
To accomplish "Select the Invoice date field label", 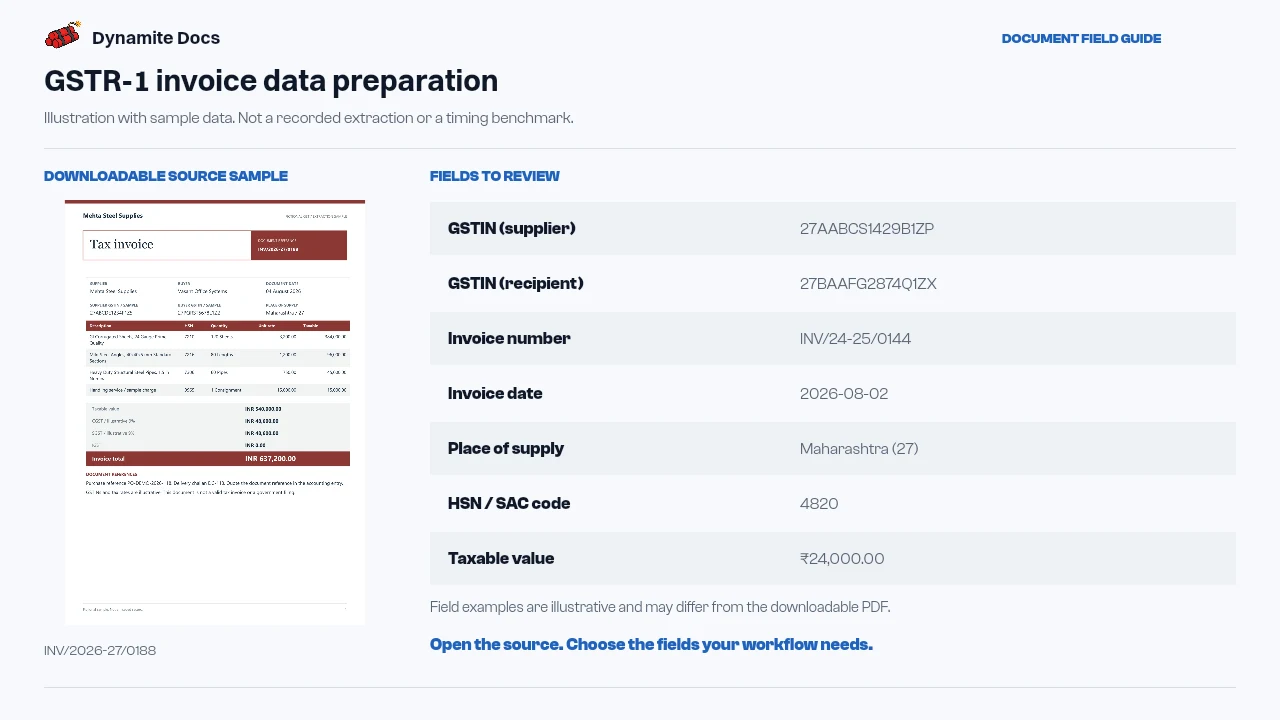I will coord(495,394).
